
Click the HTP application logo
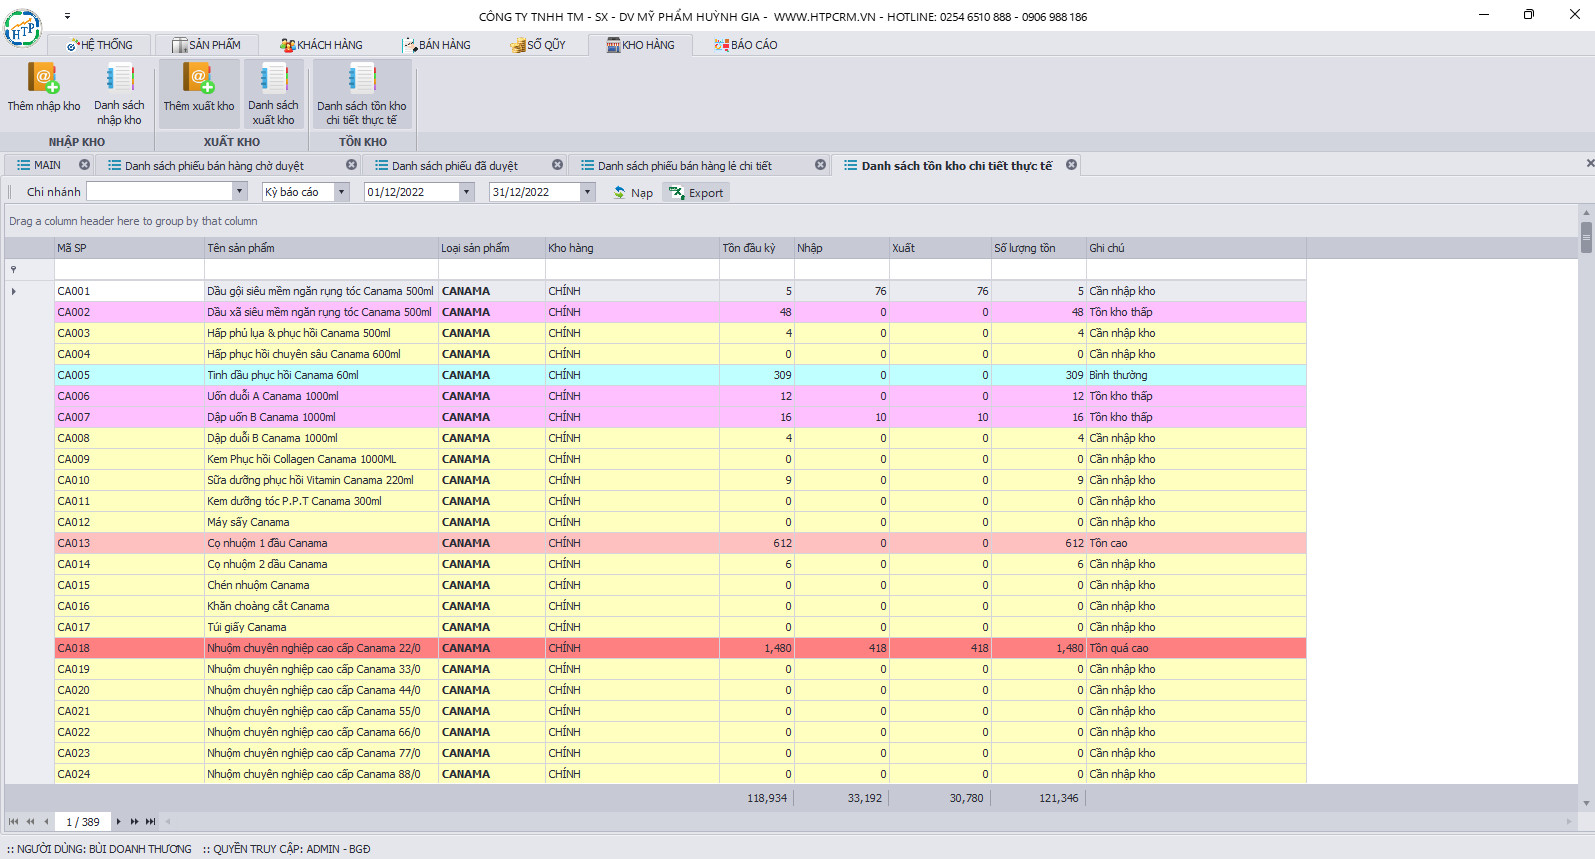(x=22, y=28)
